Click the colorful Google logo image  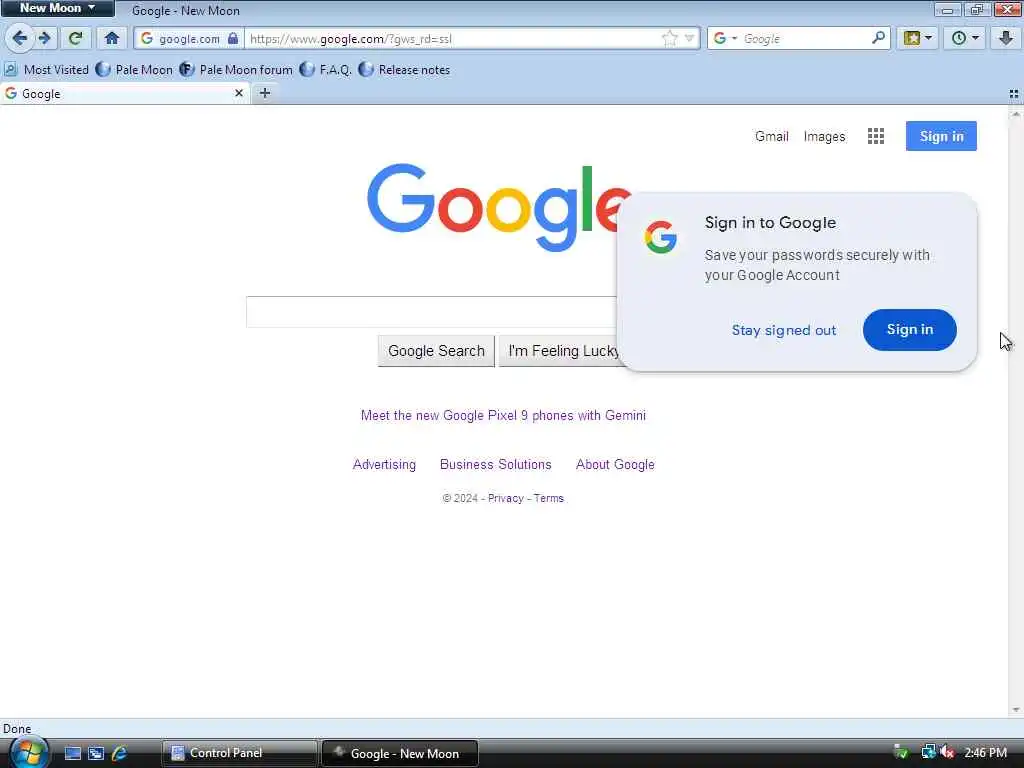[500, 207]
